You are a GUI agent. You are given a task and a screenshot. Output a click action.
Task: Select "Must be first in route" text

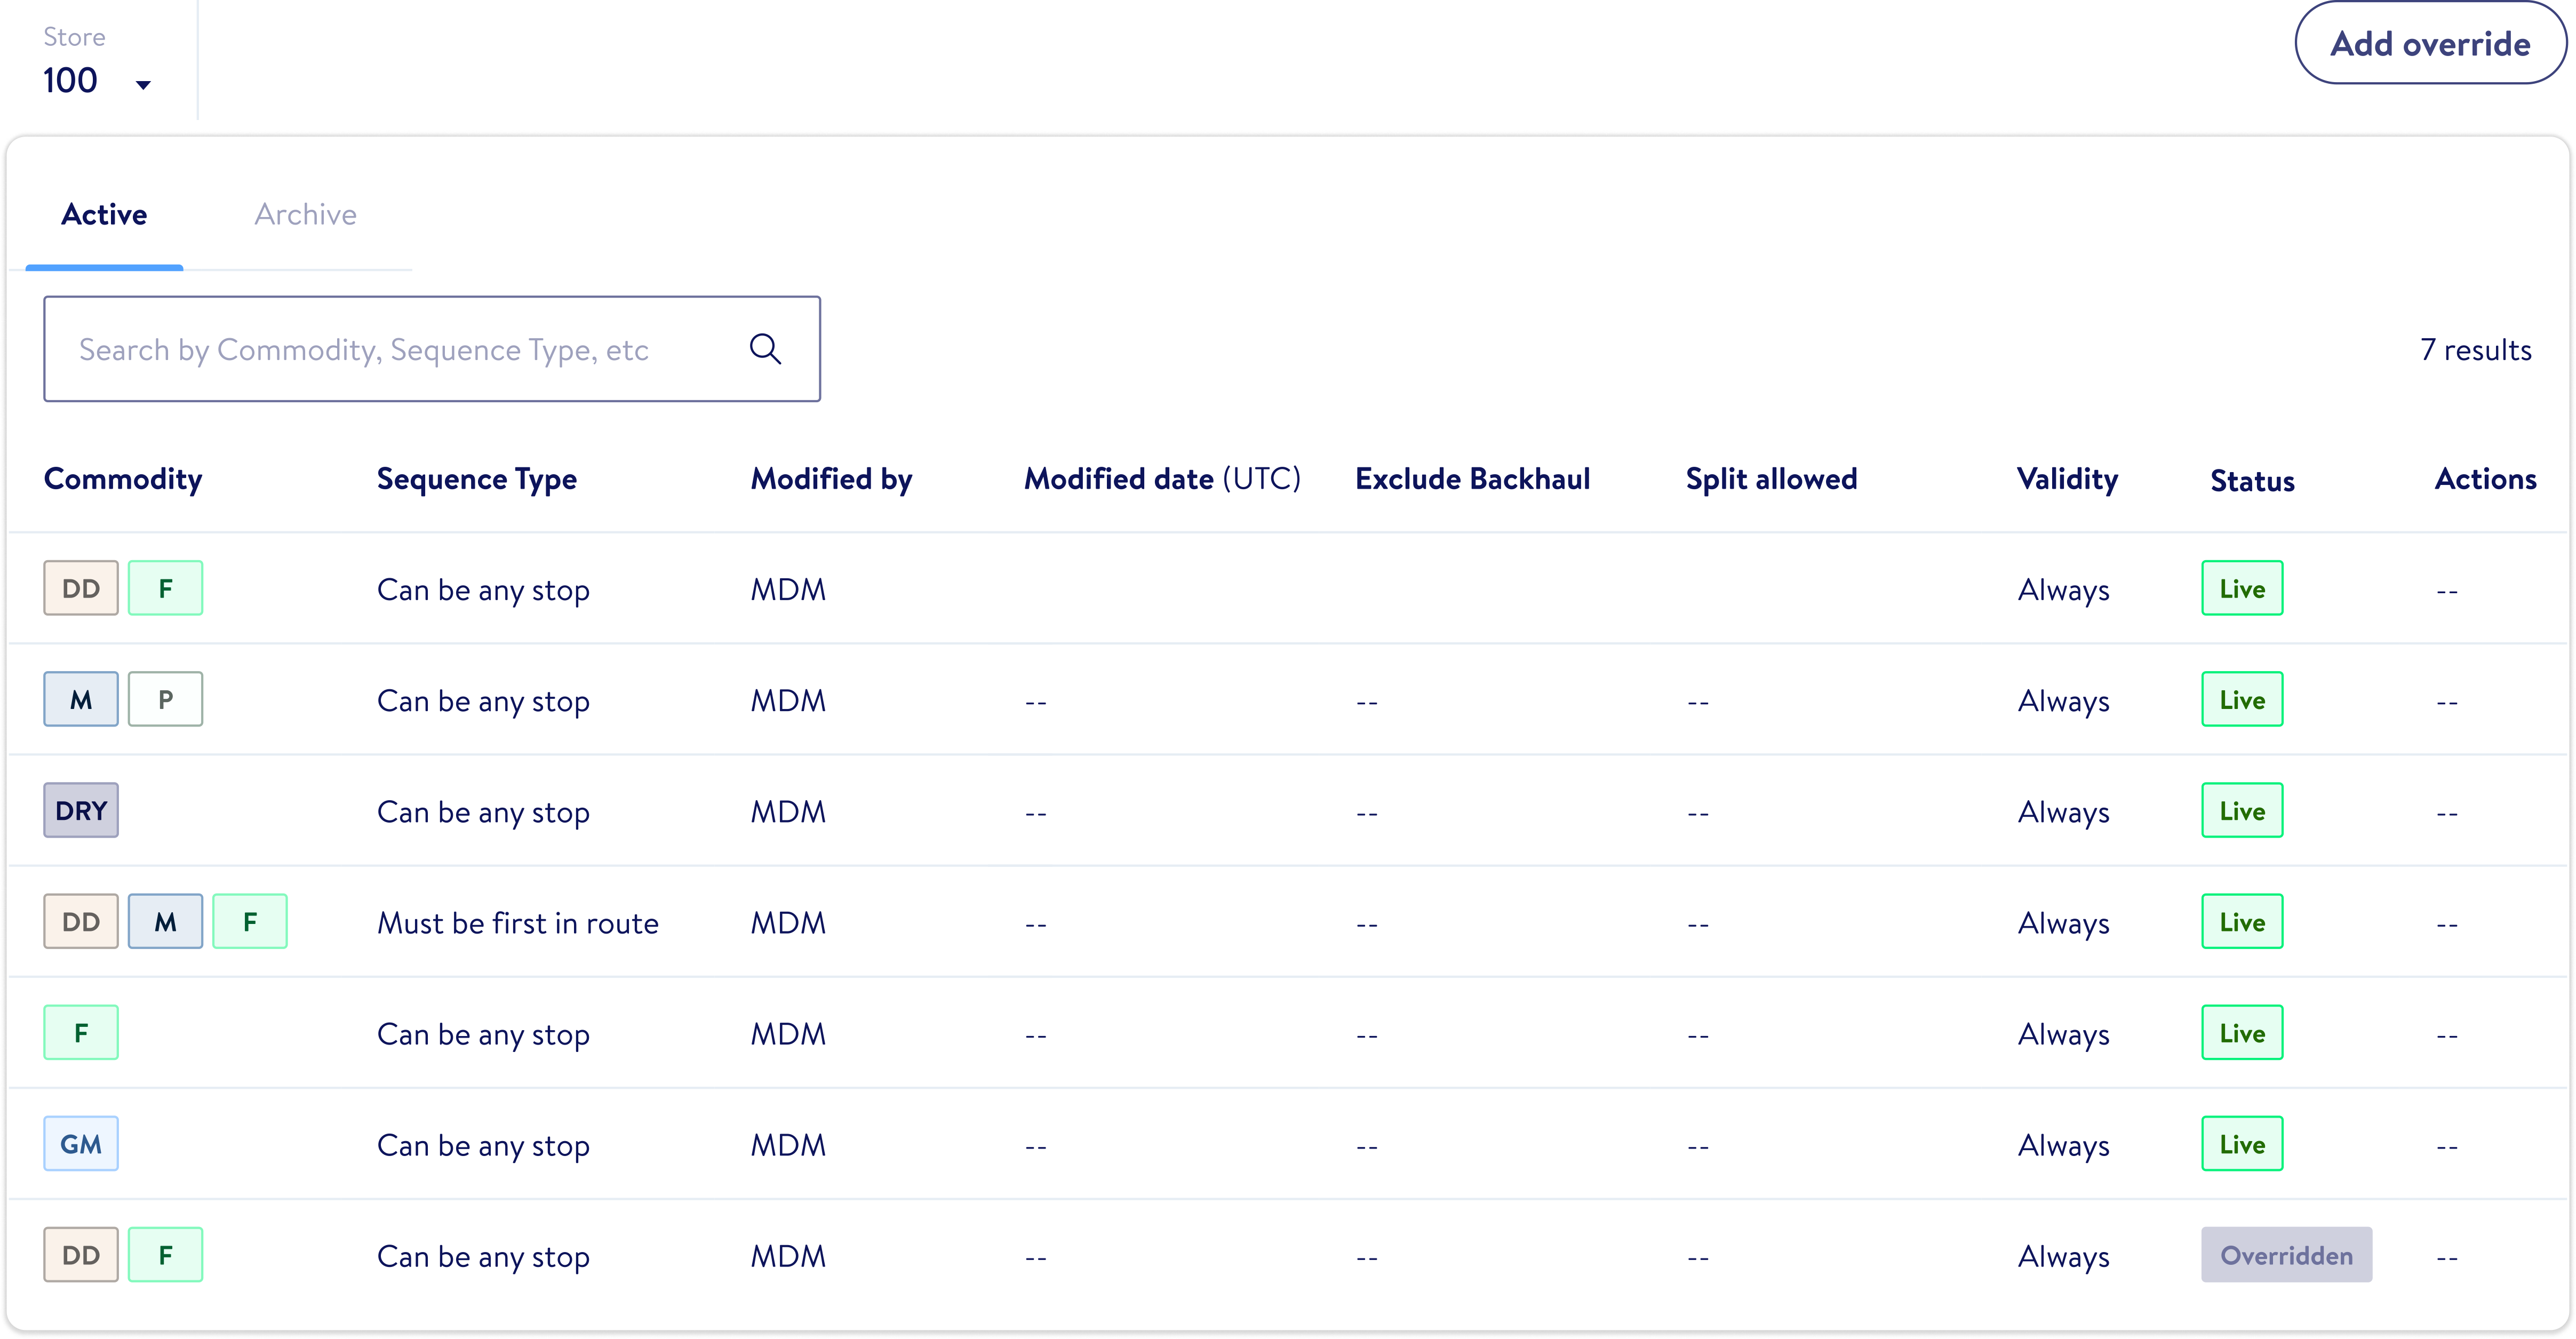click(x=518, y=923)
